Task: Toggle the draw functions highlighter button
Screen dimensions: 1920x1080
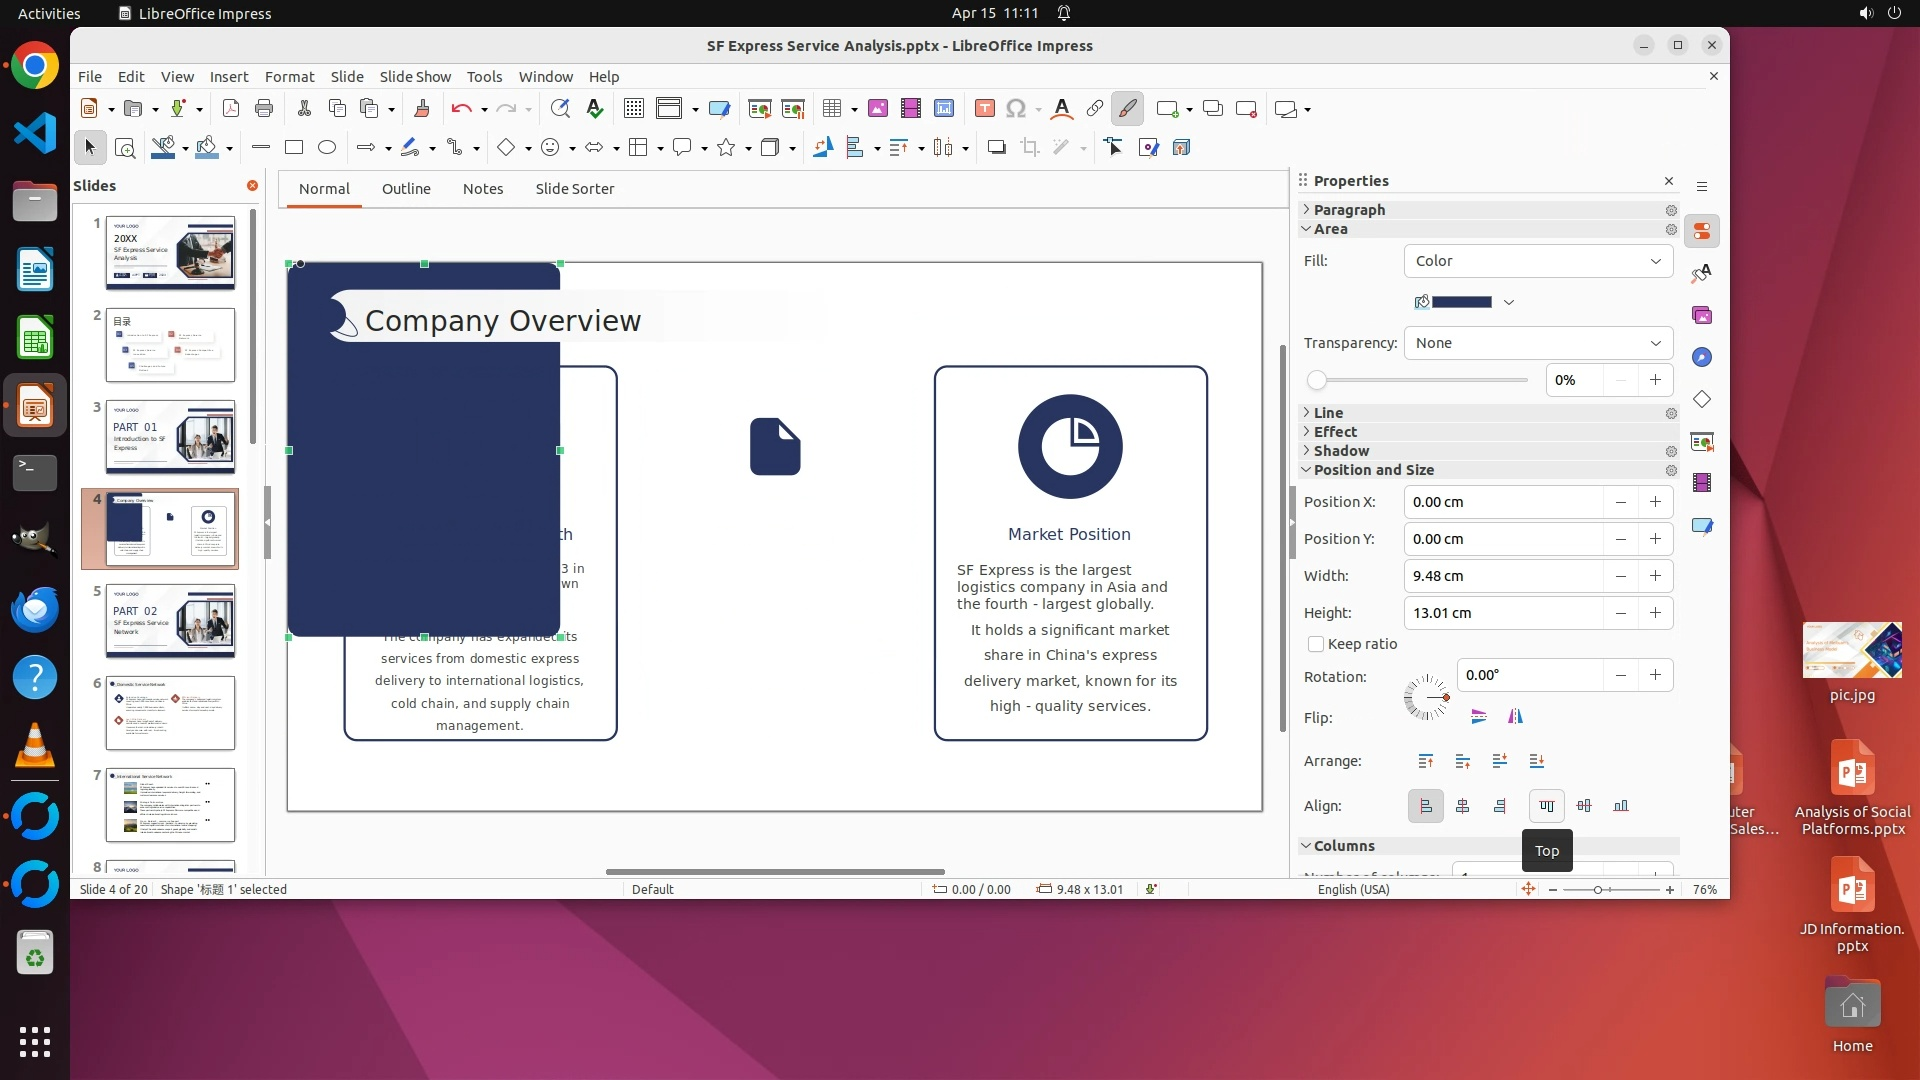Action: point(1128,109)
